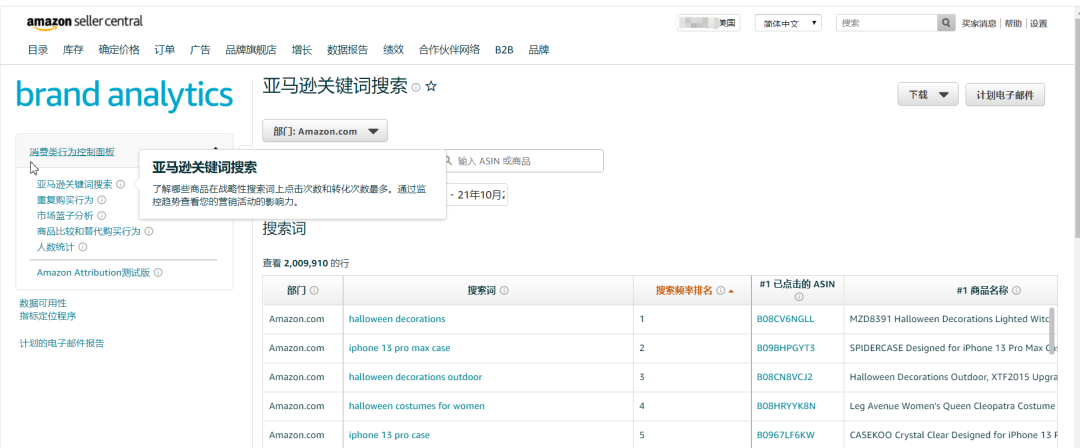This screenshot has width=1080, height=448.
Task: Open search term halloween costumes for women
Action: [417, 406]
